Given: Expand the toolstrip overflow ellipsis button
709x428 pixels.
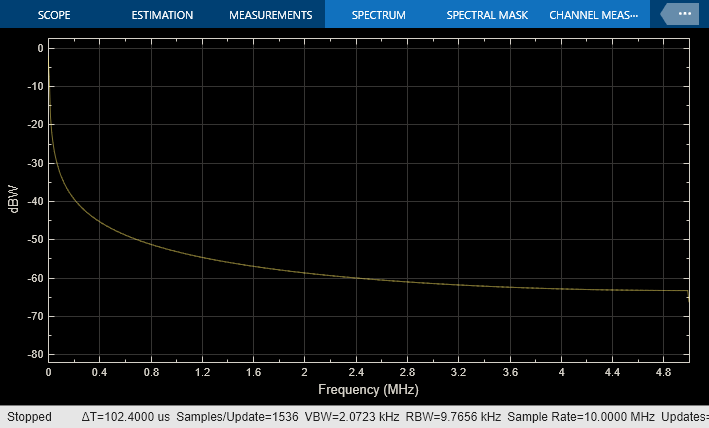Looking at the screenshot, I should (x=684, y=15).
